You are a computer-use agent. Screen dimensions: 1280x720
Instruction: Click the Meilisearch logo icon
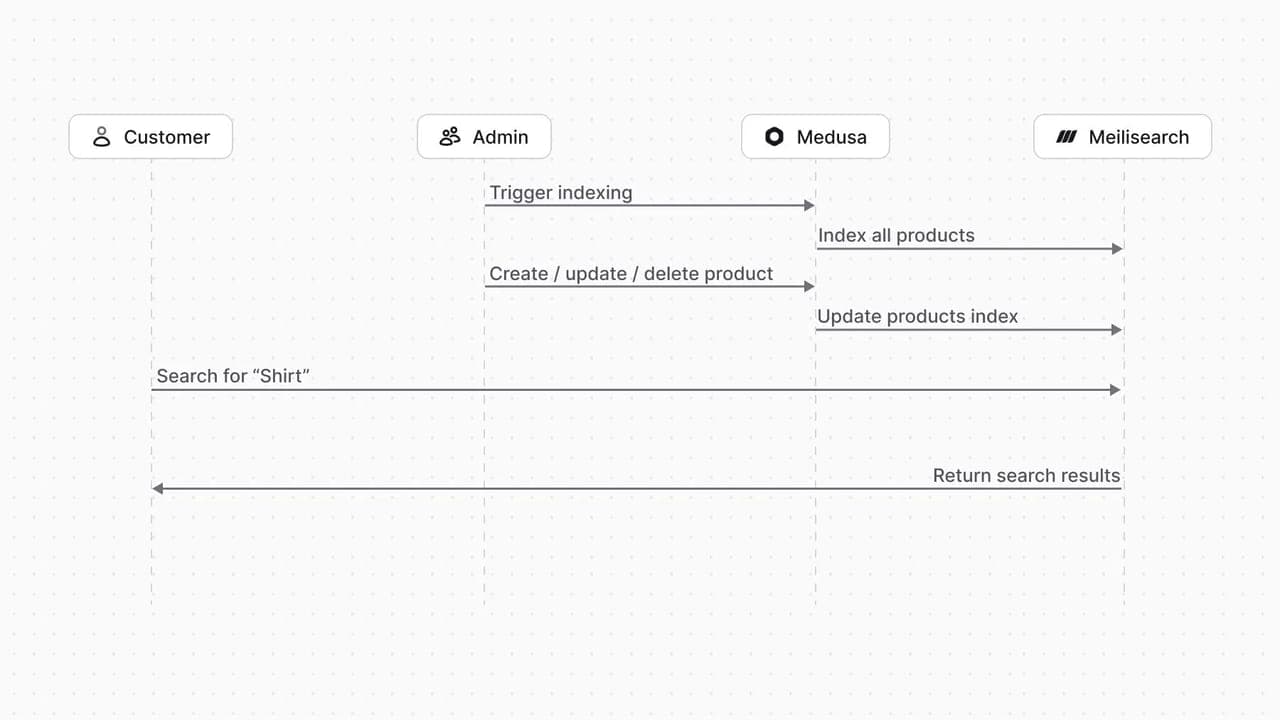click(x=1067, y=137)
